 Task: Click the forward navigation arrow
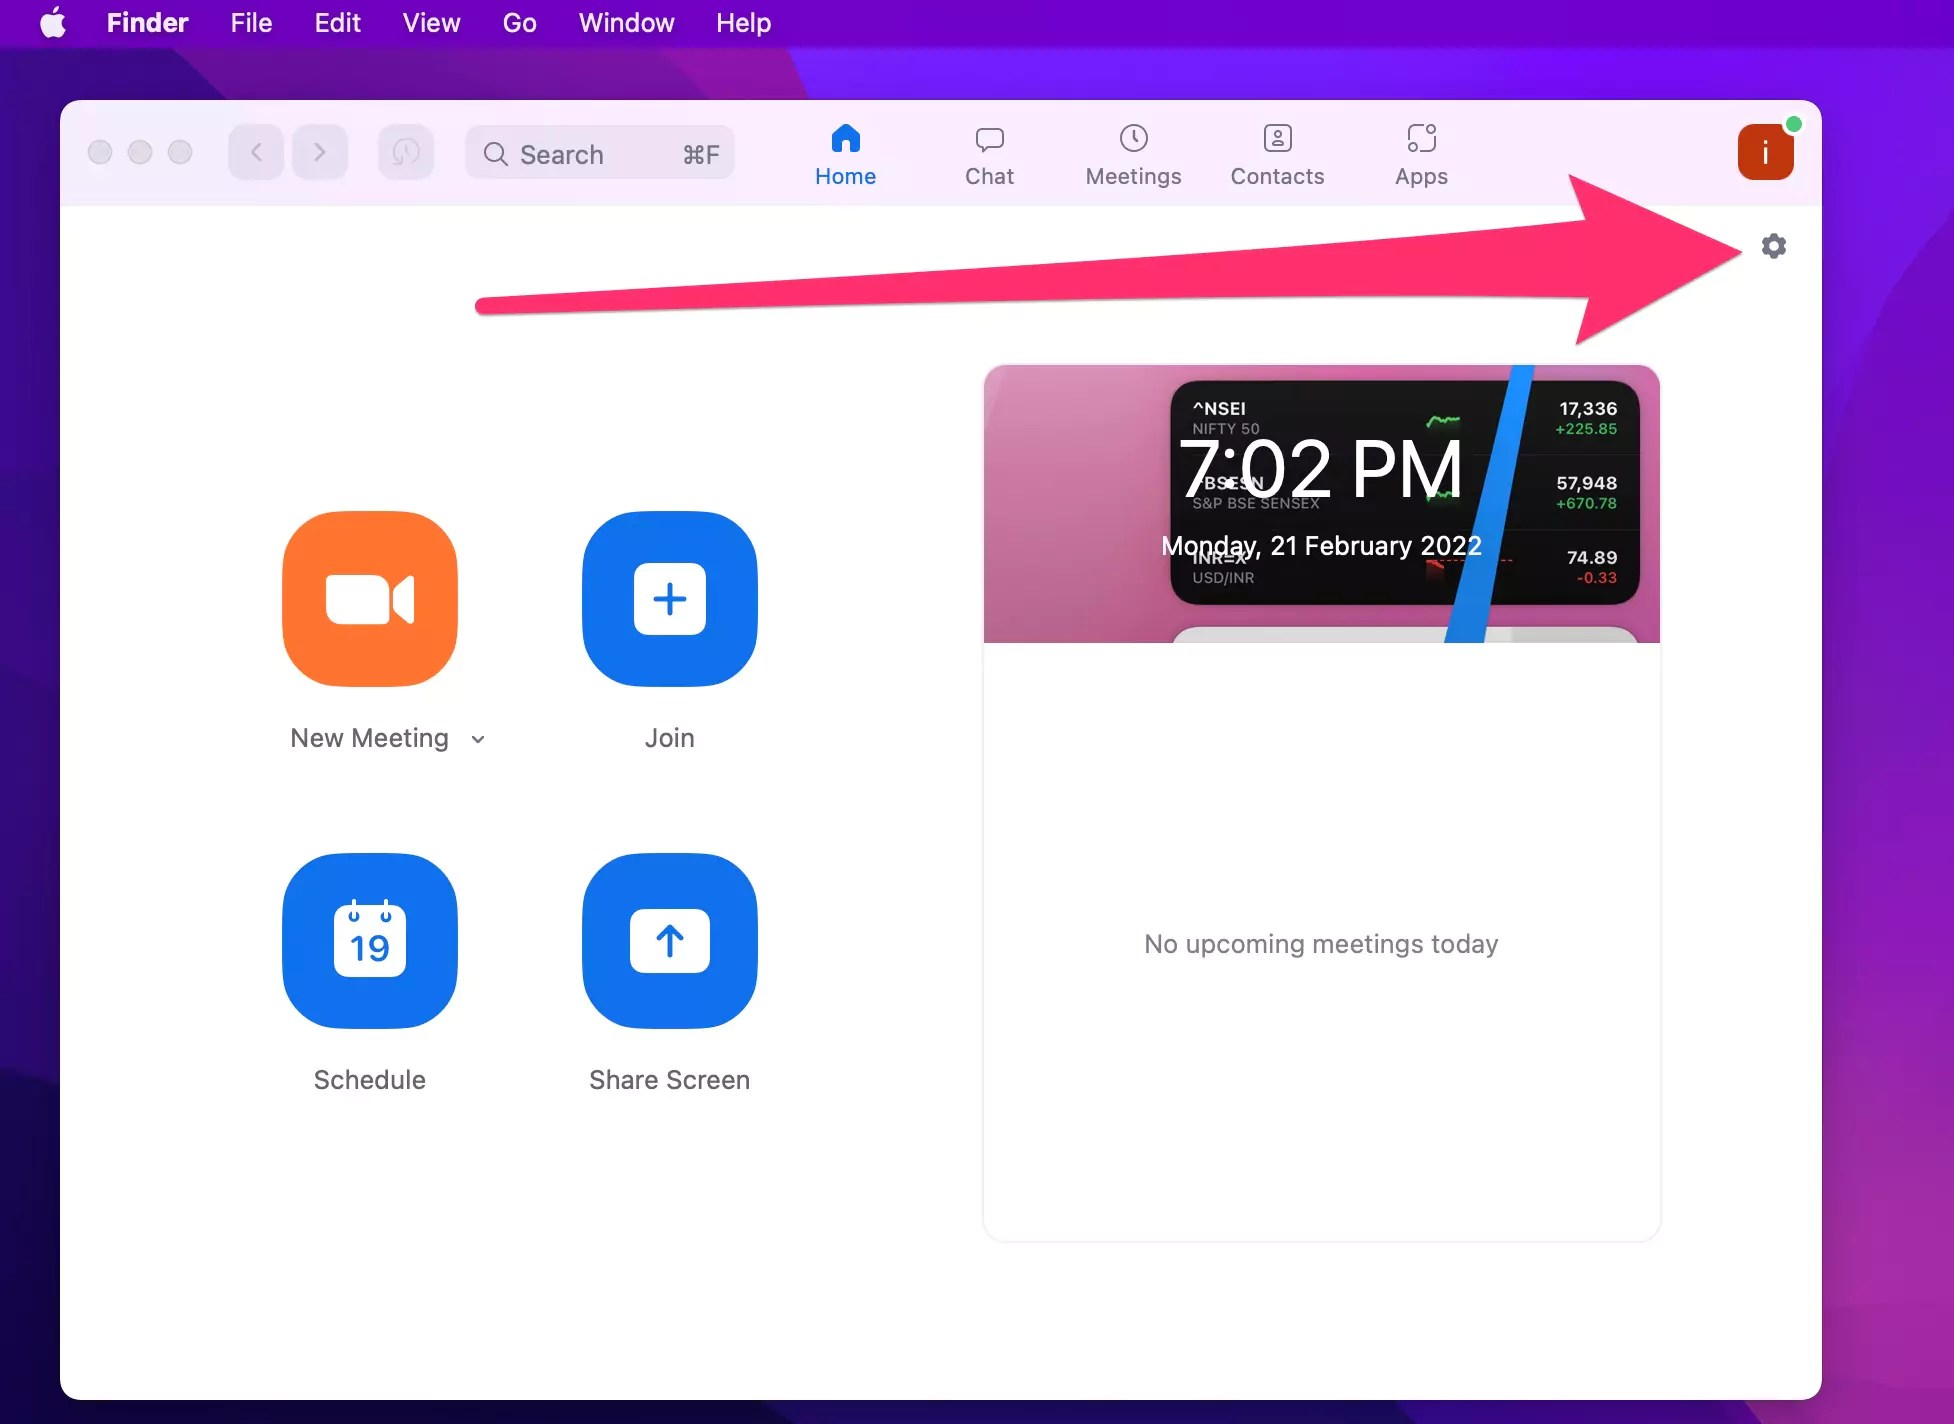click(x=320, y=152)
